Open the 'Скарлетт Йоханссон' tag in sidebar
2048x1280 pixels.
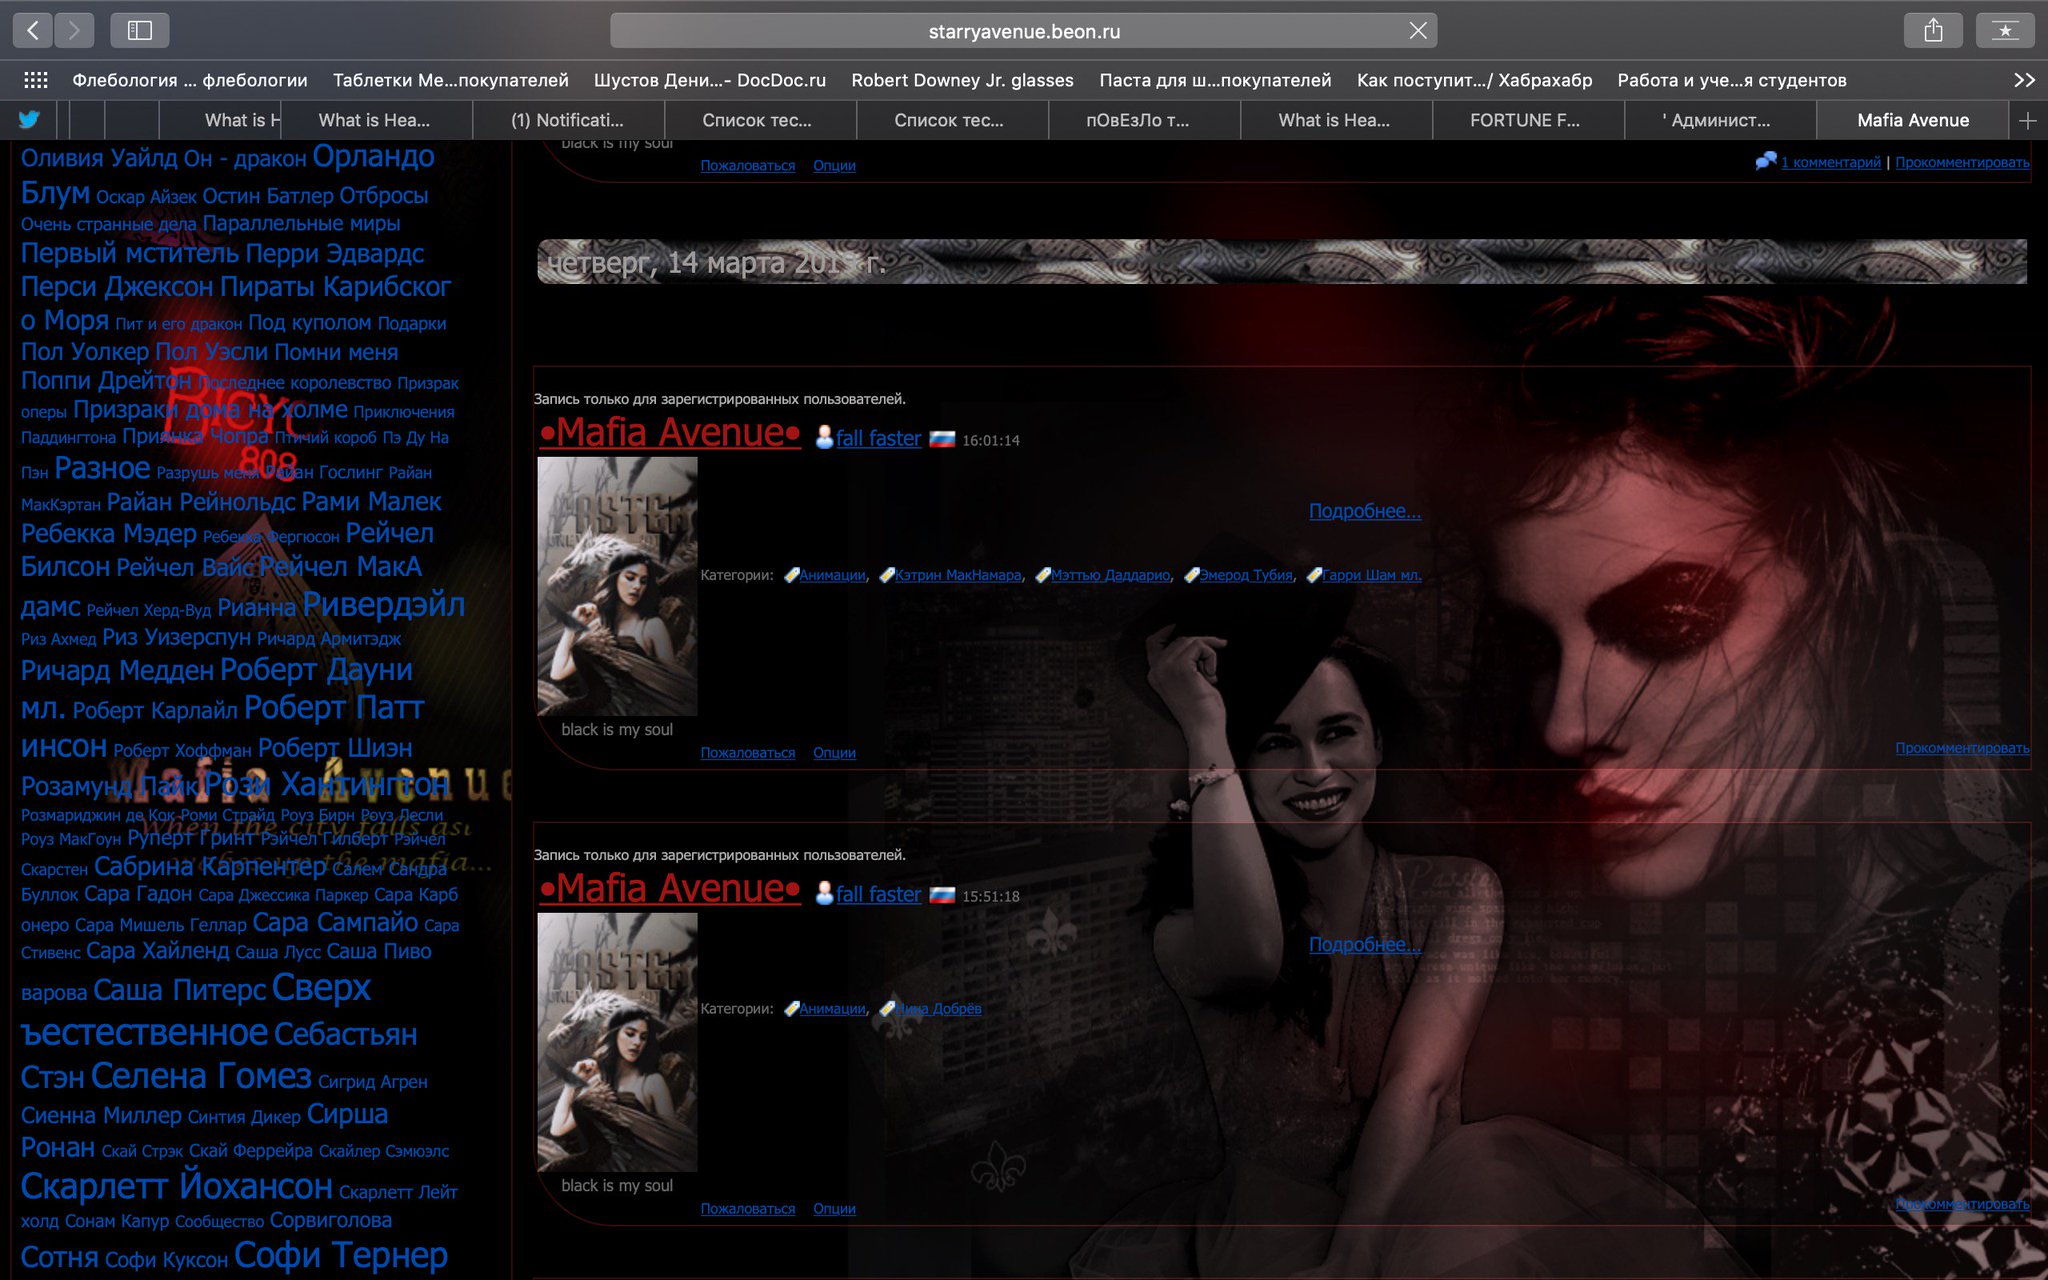tap(177, 1186)
